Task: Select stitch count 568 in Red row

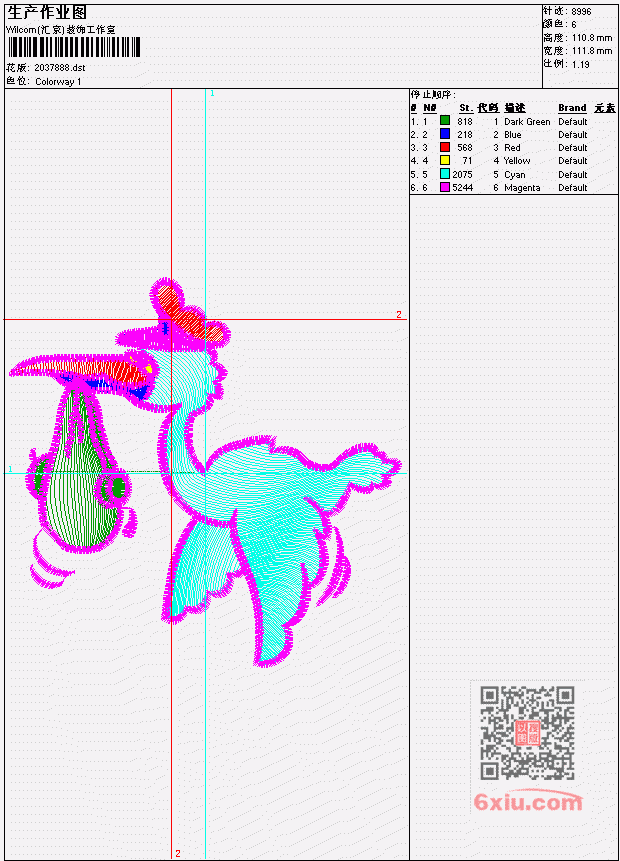Action: pyautogui.click(x=465, y=148)
